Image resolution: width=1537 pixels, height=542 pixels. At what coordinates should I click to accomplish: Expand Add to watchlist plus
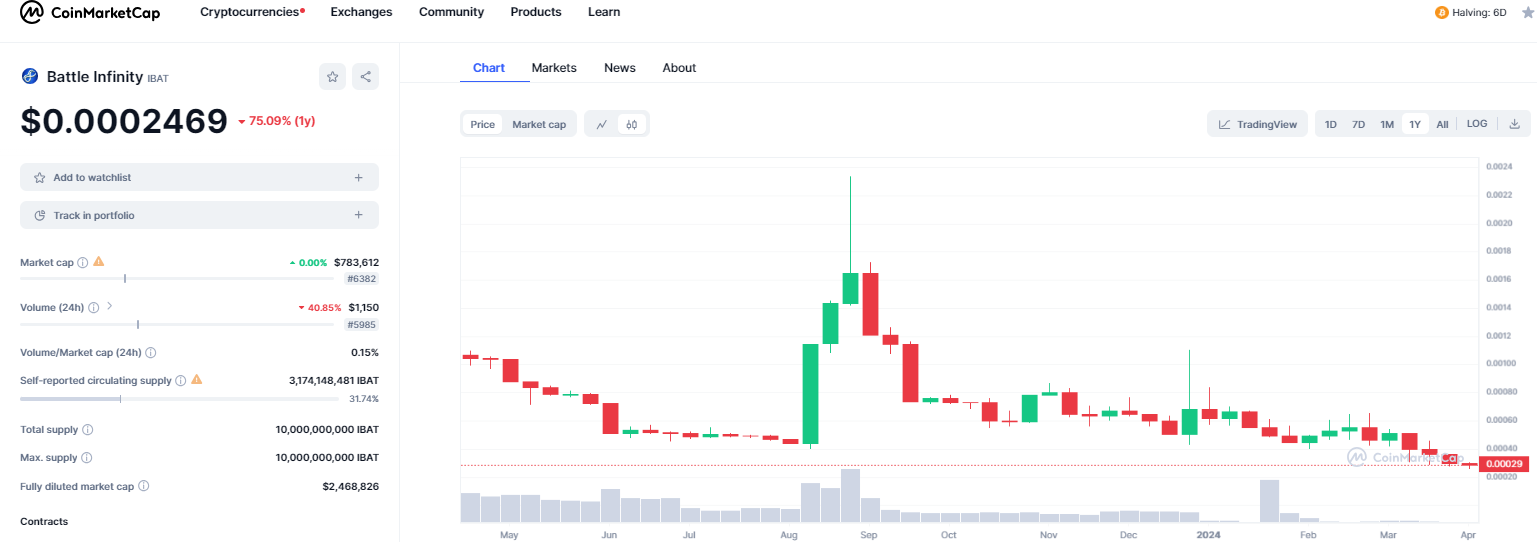click(x=358, y=178)
